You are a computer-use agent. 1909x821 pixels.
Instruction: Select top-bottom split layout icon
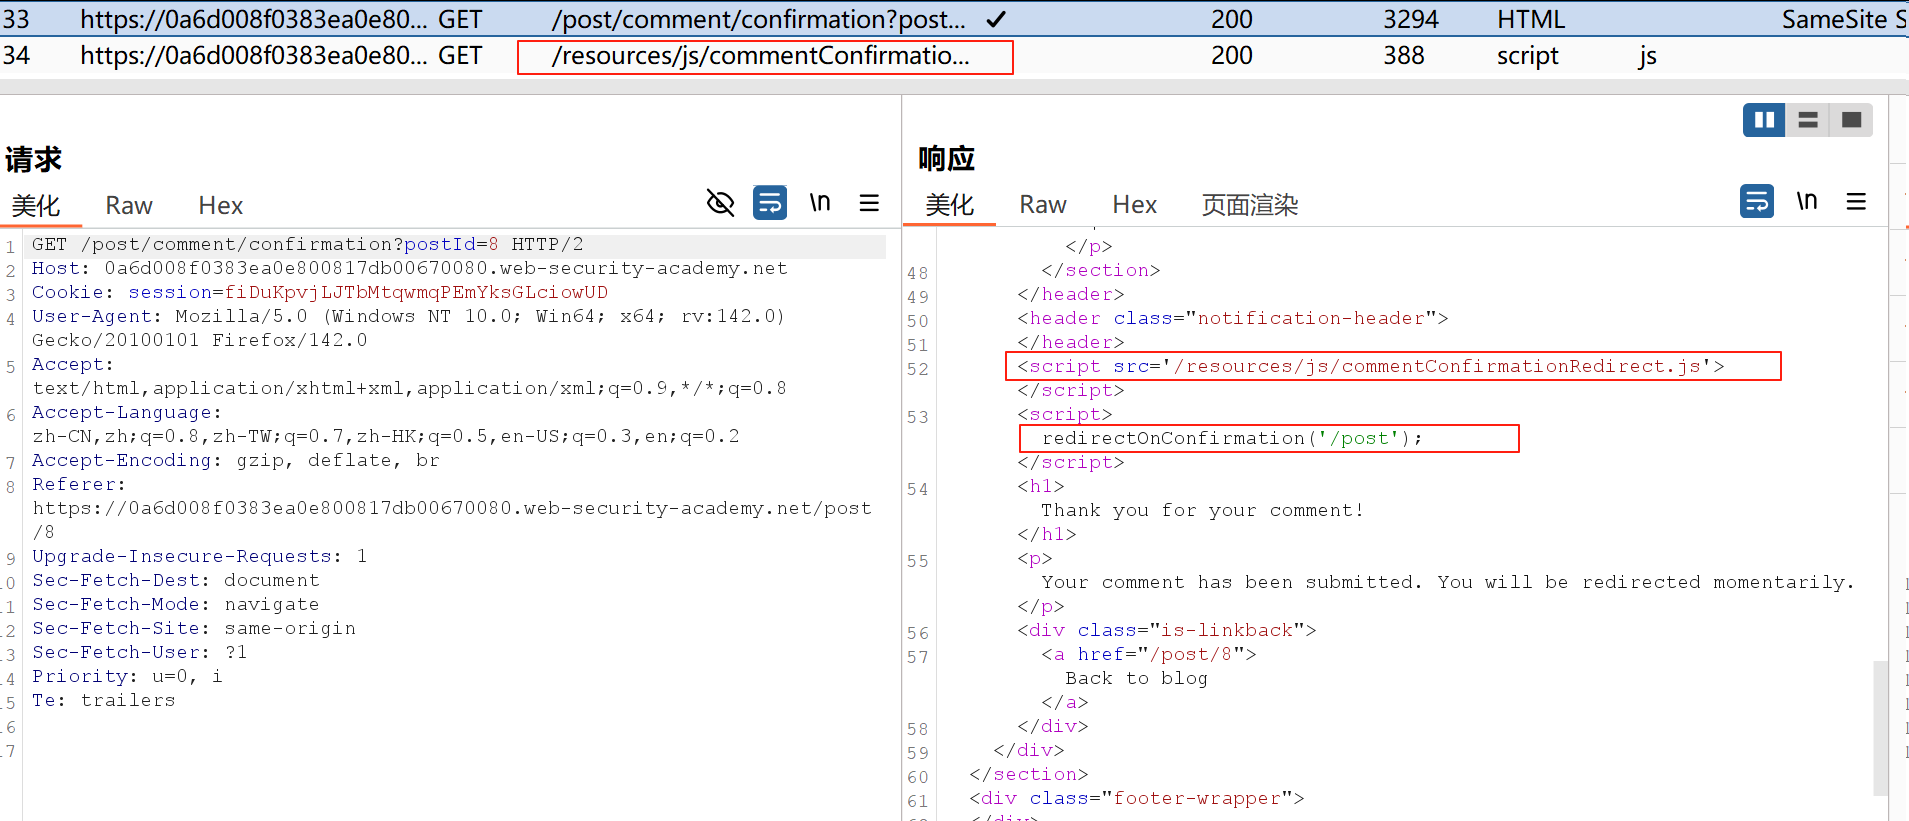[1807, 120]
